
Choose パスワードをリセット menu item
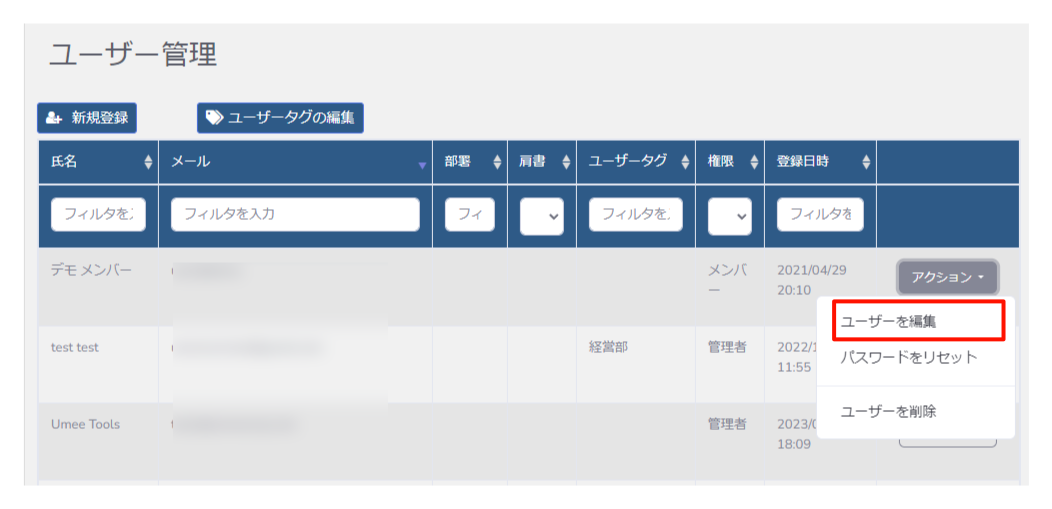pos(908,357)
